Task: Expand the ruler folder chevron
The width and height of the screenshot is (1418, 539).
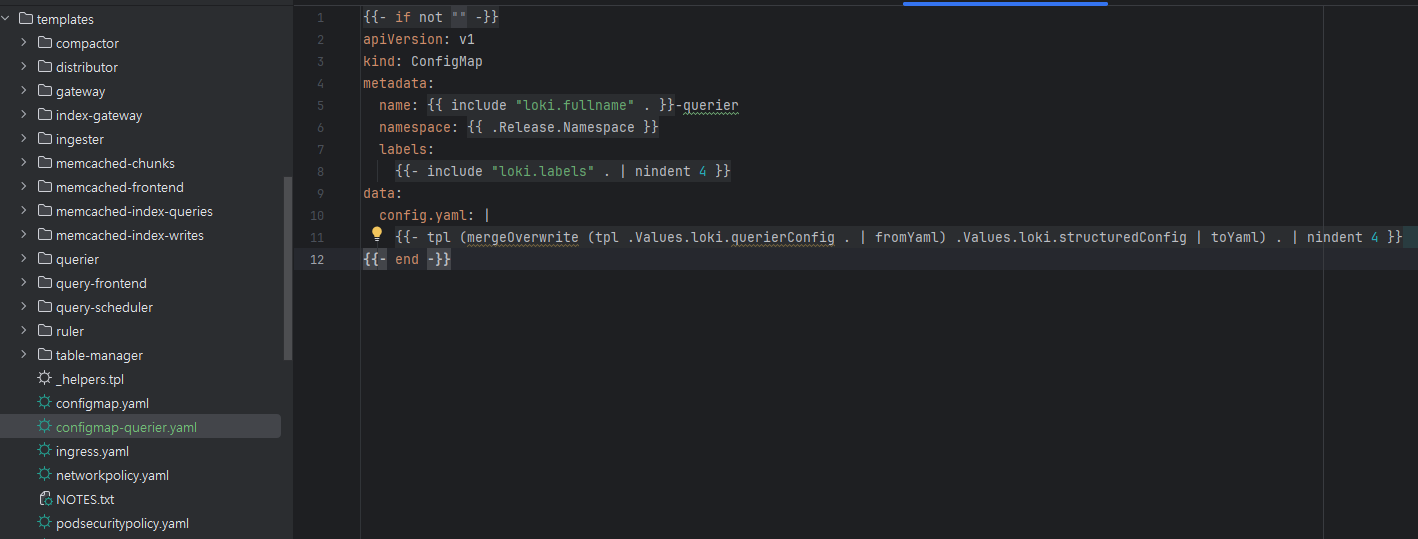Action: [x=24, y=331]
